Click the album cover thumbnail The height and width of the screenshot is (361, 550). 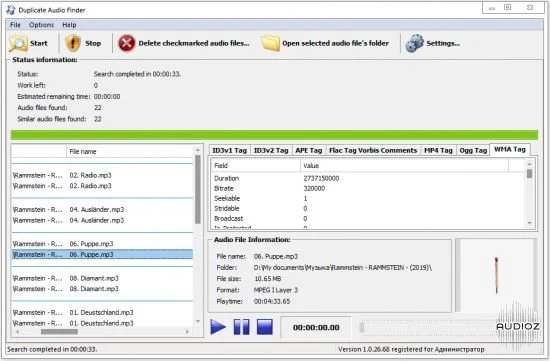point(496,275)
